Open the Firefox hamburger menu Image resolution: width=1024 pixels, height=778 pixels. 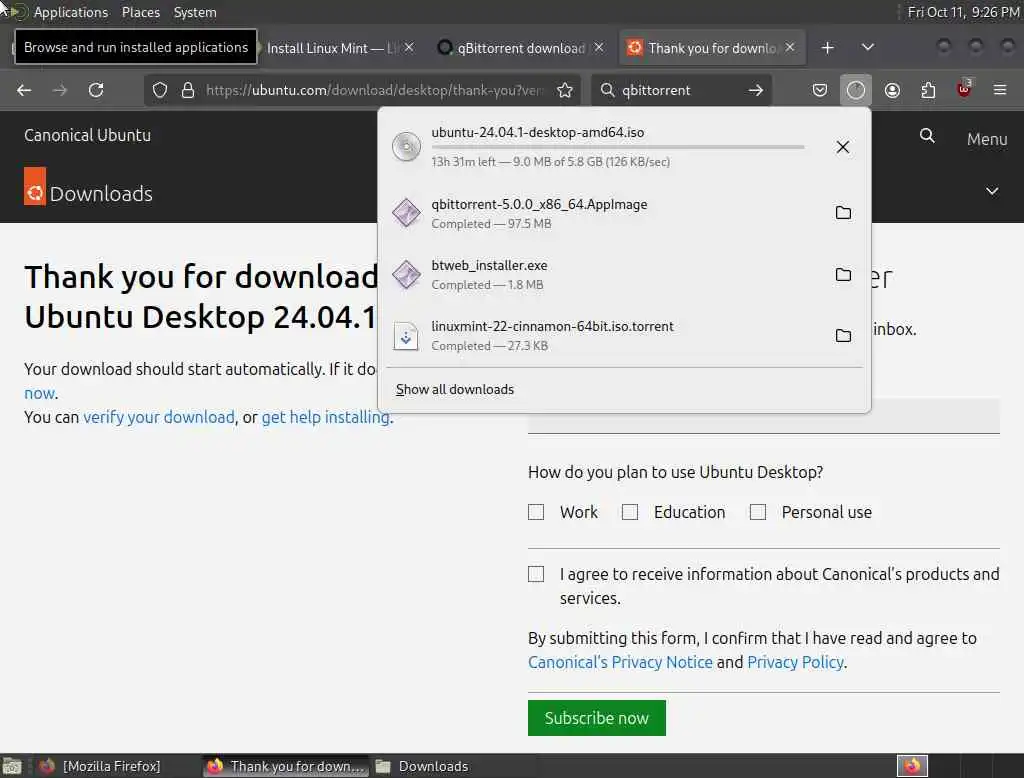(1000, 90)
